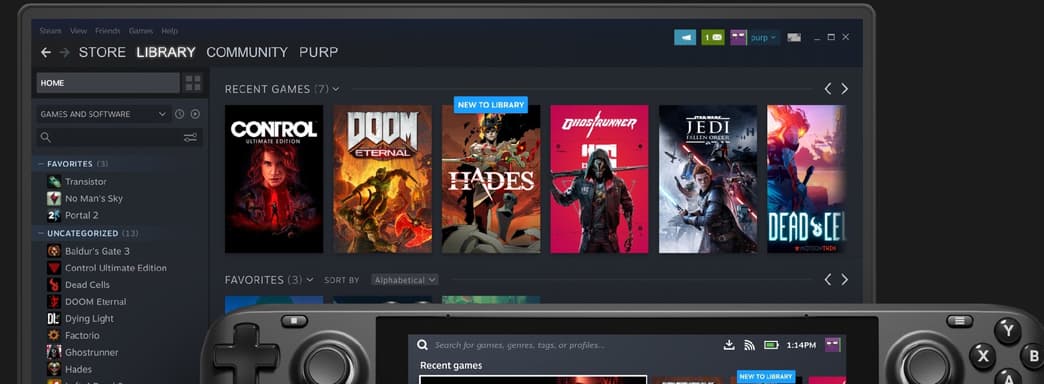
Task: Click the Transistor game icon in sidebar
Action: (x=54, y=182)
